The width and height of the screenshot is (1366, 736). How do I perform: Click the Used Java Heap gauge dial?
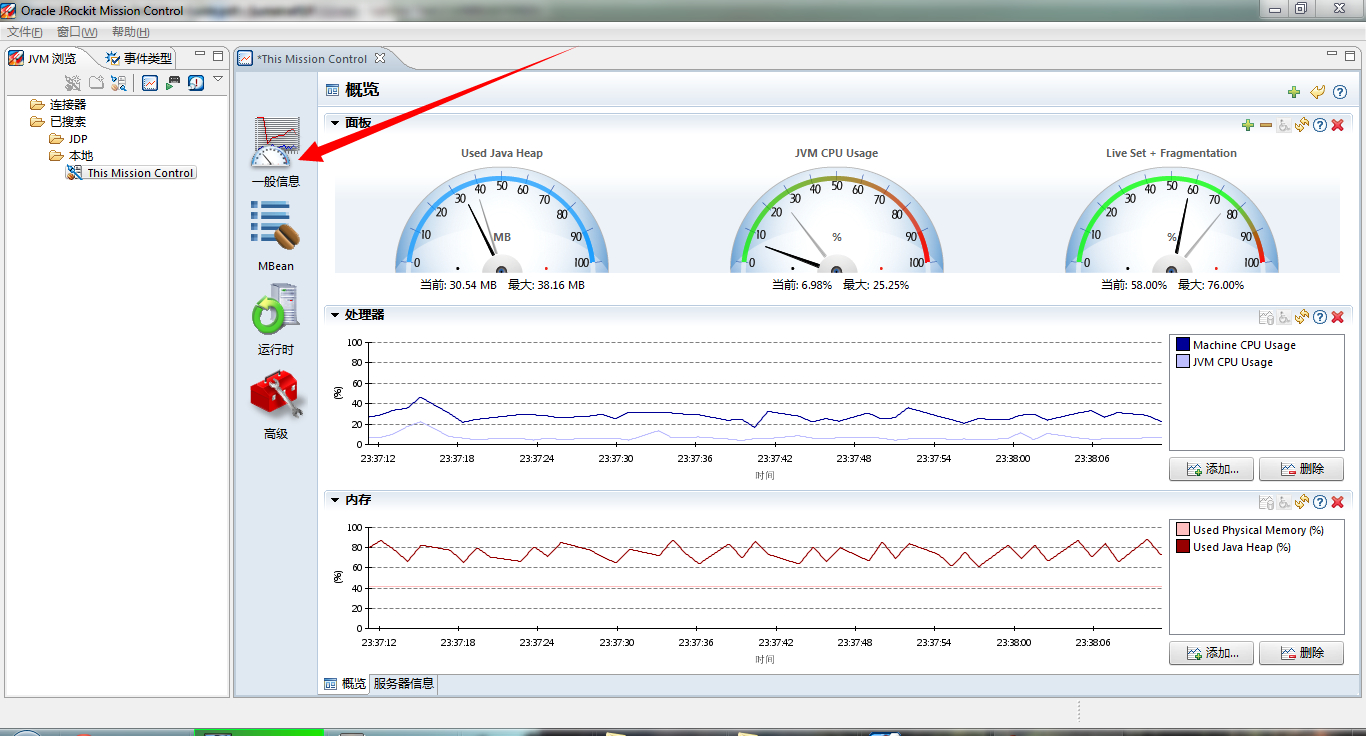click(502, 221)
